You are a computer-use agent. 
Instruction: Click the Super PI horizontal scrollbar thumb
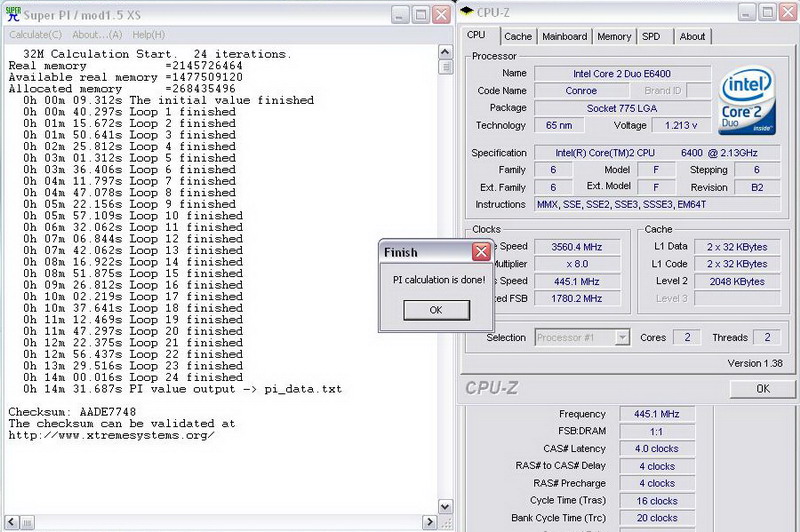tap(28, 522)
